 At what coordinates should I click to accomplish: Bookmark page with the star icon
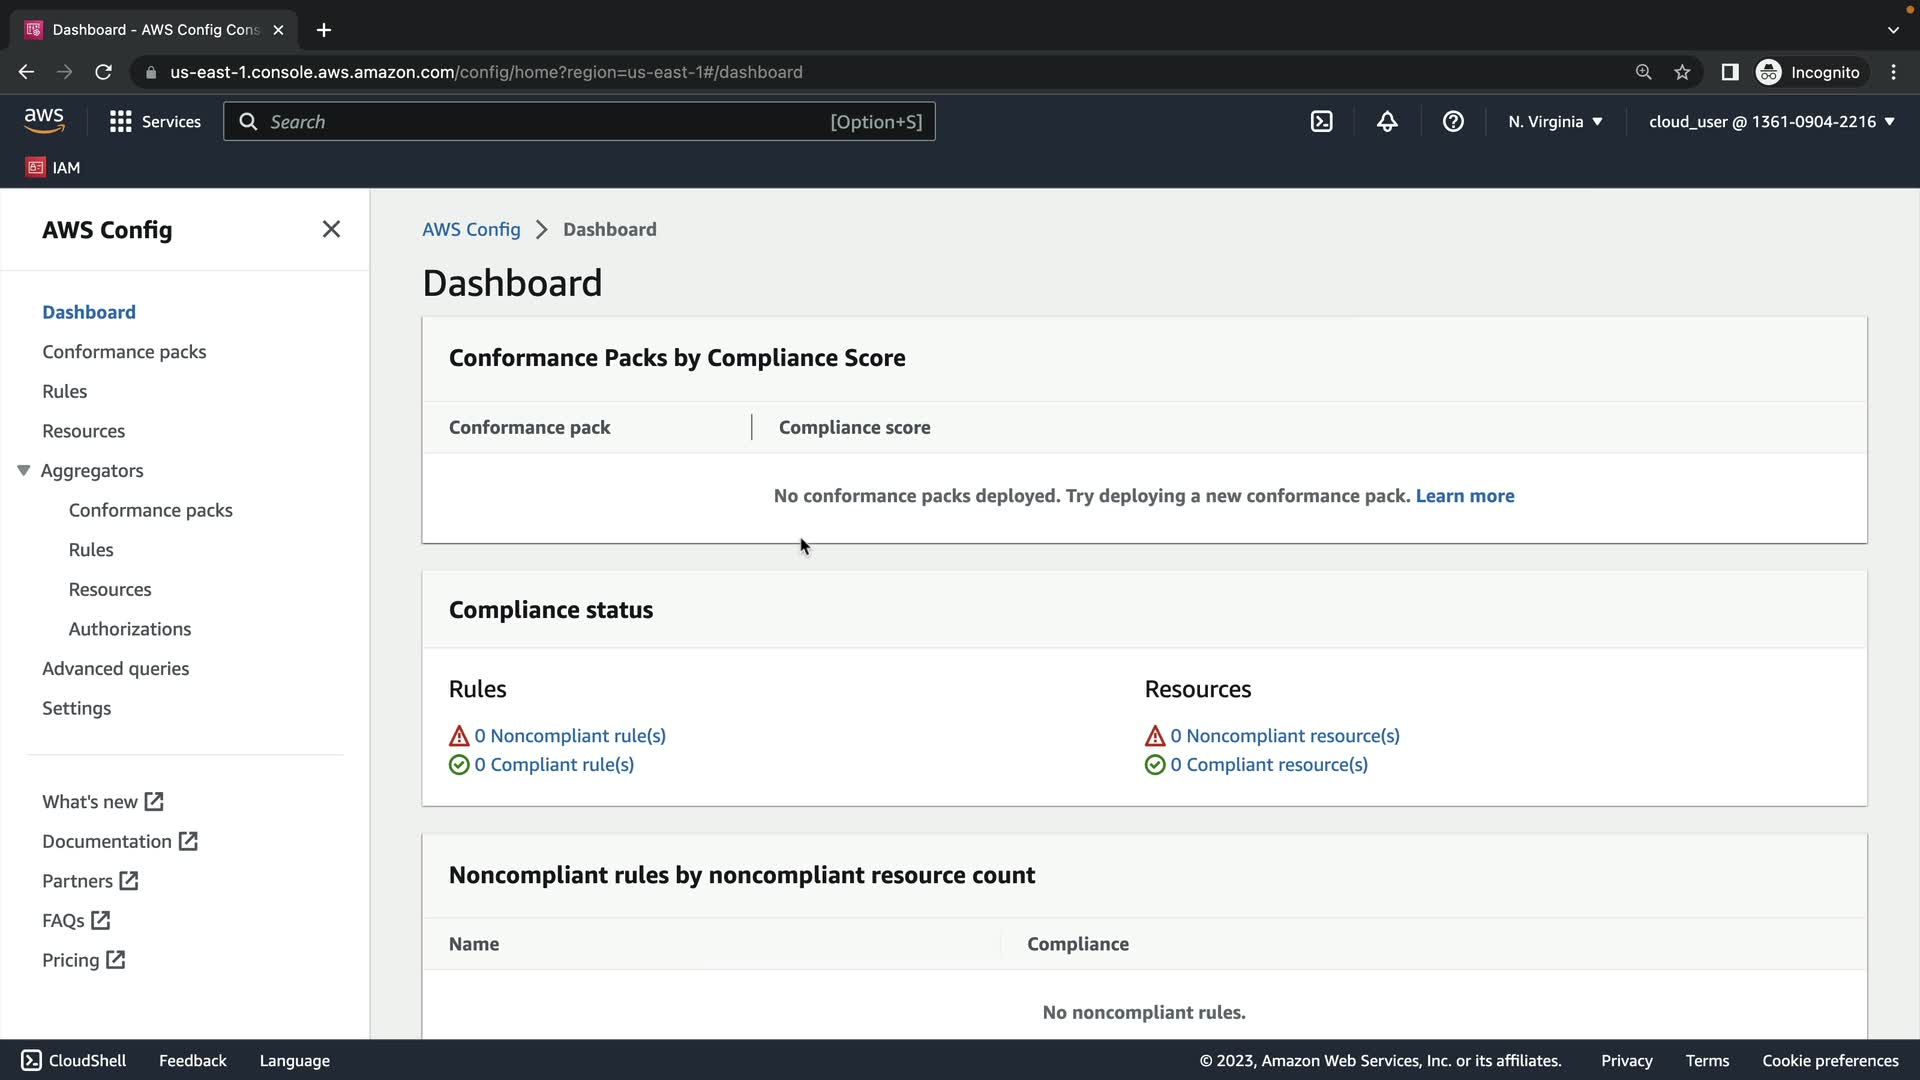coord(1682,72)
